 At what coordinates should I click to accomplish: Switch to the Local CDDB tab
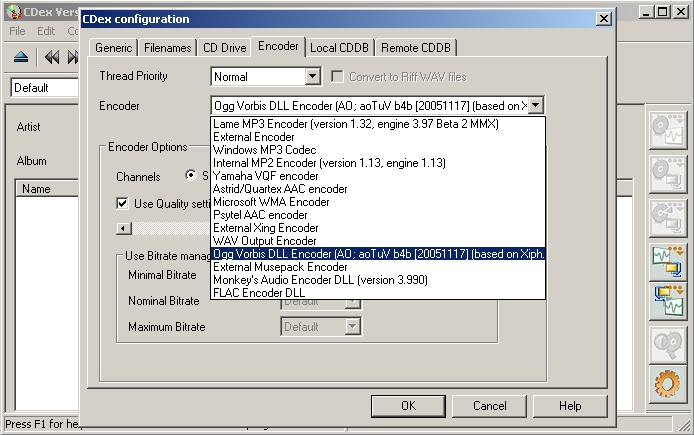coord(339,47)
